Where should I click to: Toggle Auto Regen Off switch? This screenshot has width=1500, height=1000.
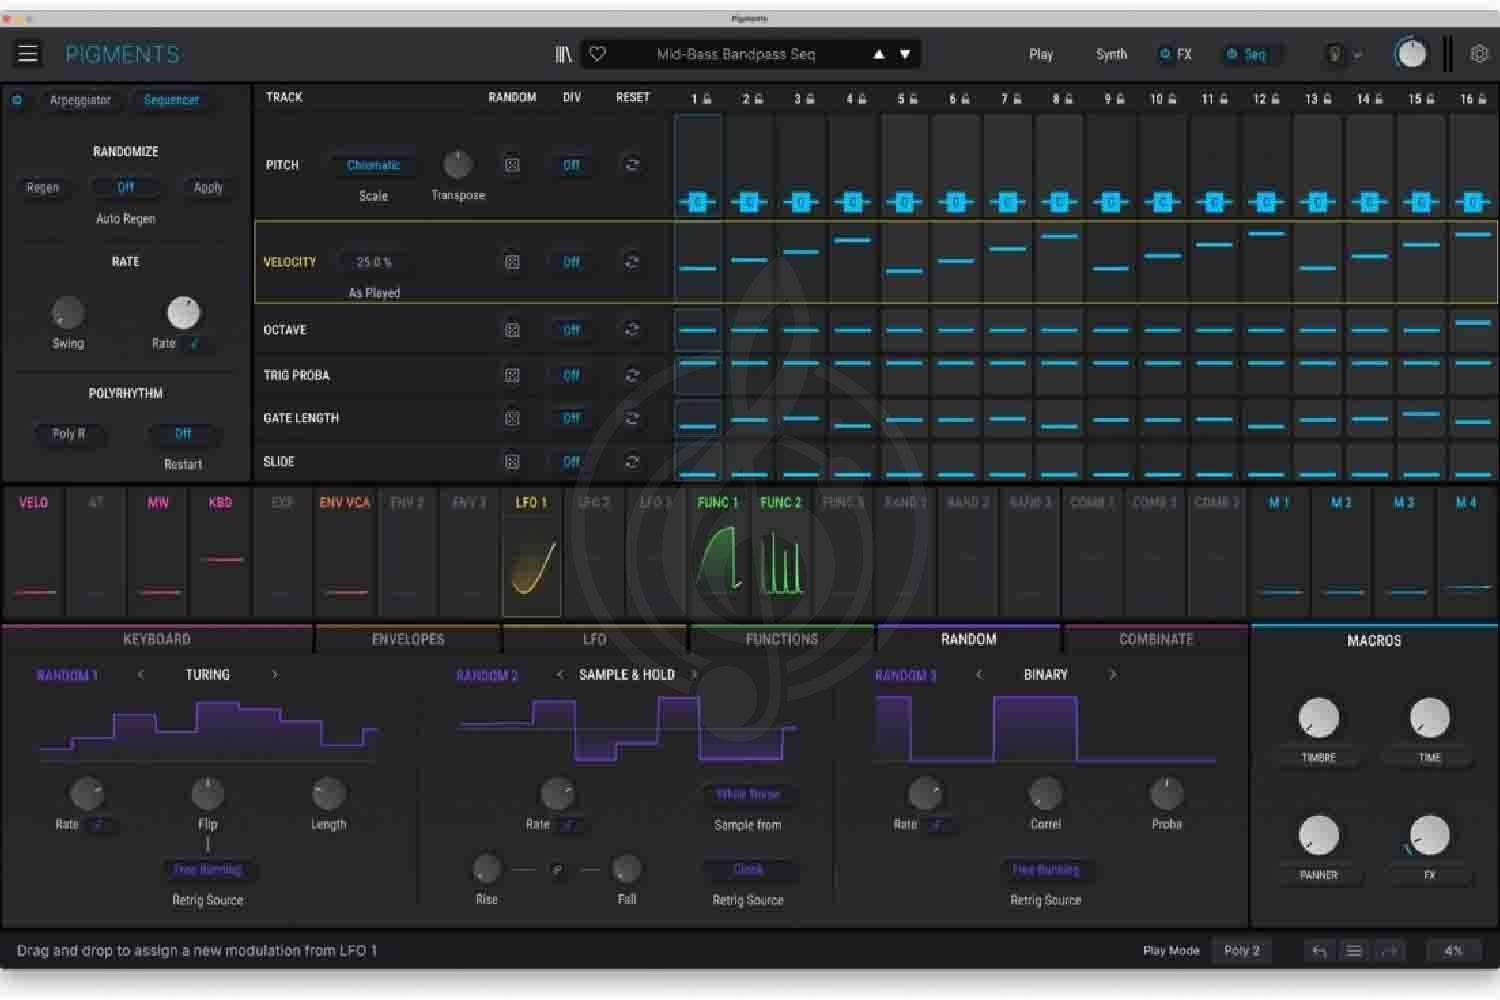coord(125,187)
